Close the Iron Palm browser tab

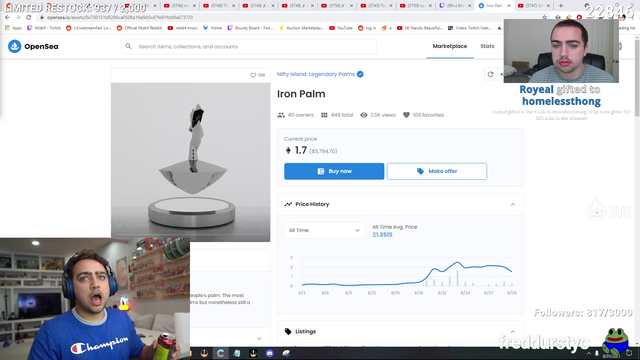(509, 6)
